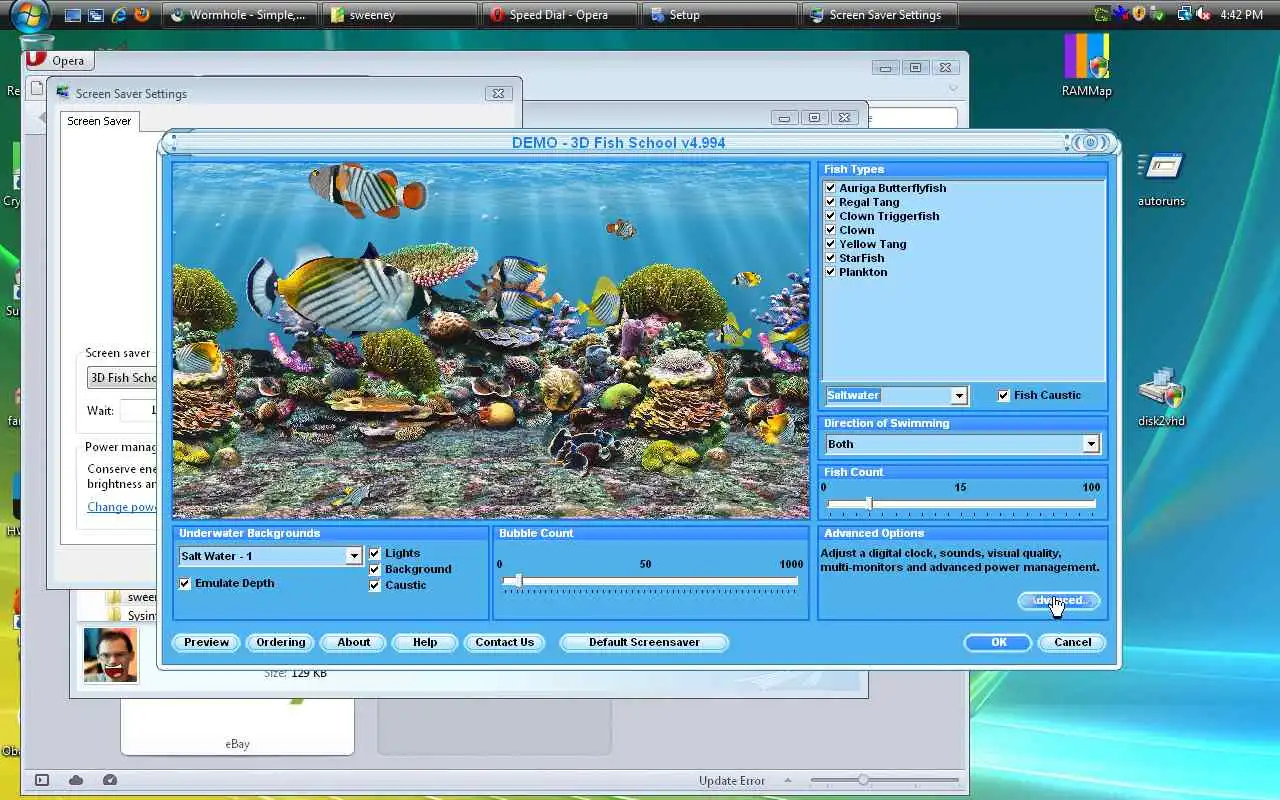Click the Opera menu button

(59, 61)
